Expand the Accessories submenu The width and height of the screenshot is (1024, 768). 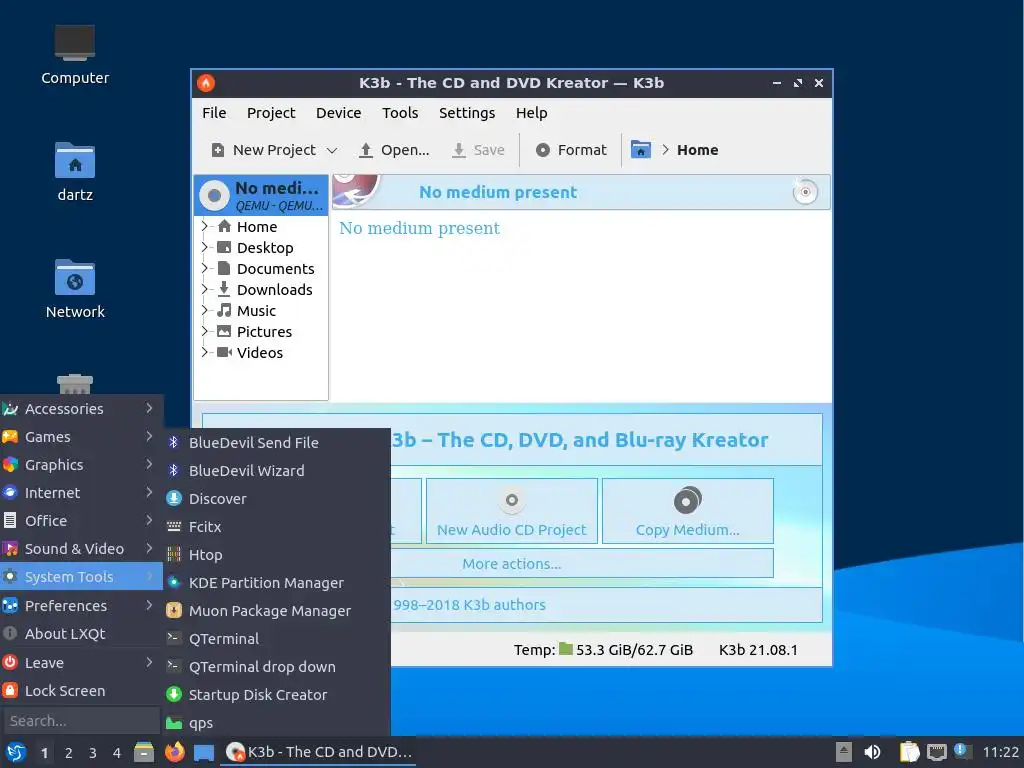coord(81,409)
